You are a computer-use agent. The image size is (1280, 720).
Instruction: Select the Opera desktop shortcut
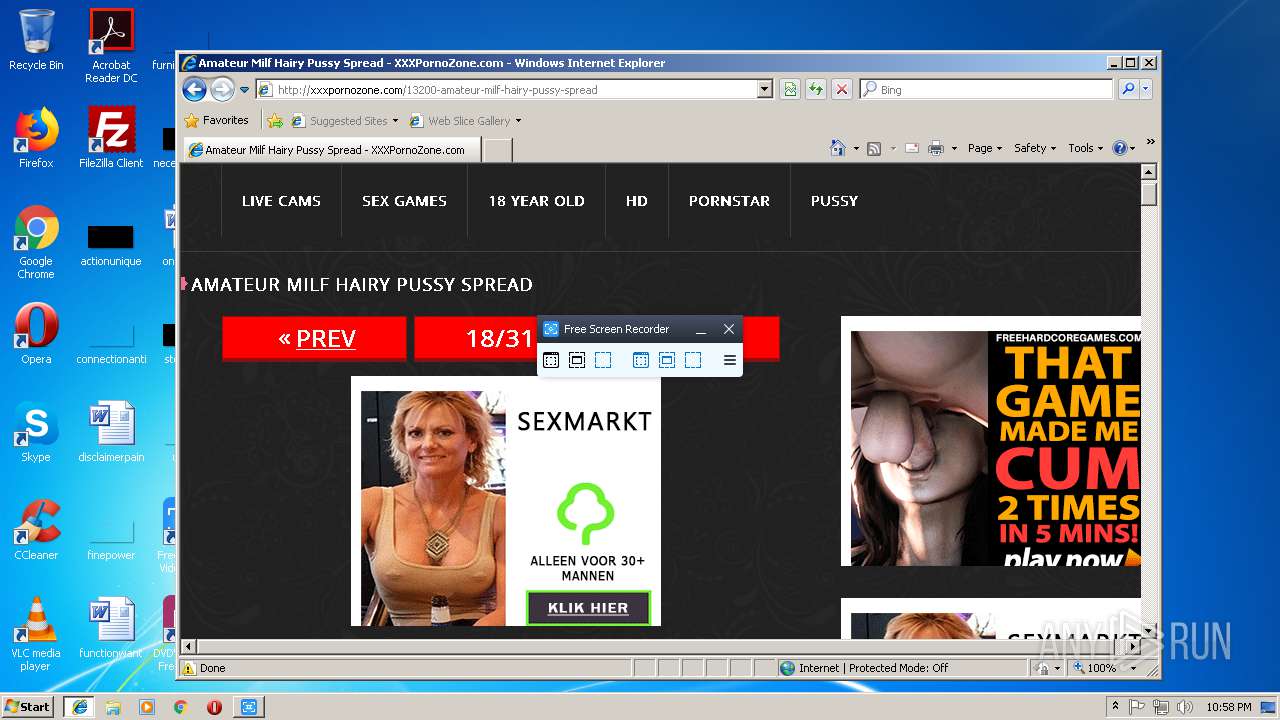coord(36,334)
